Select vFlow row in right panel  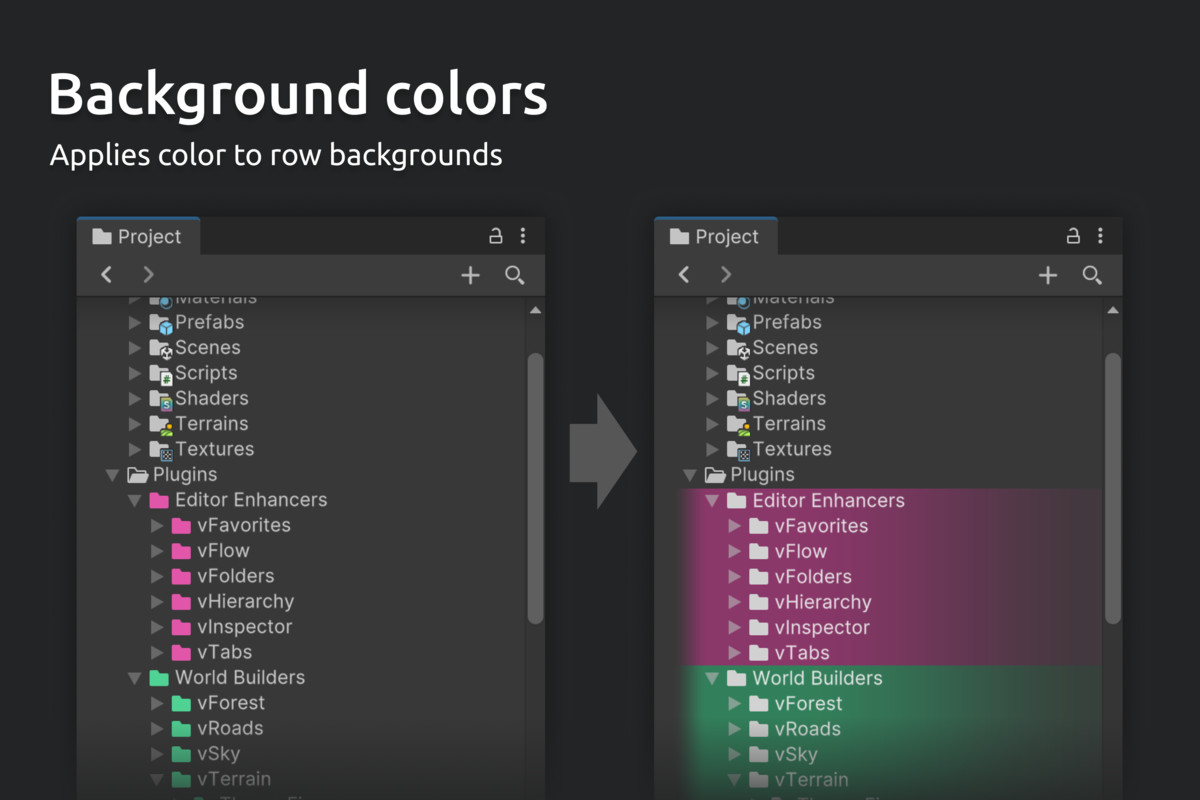tap(879, 551)
